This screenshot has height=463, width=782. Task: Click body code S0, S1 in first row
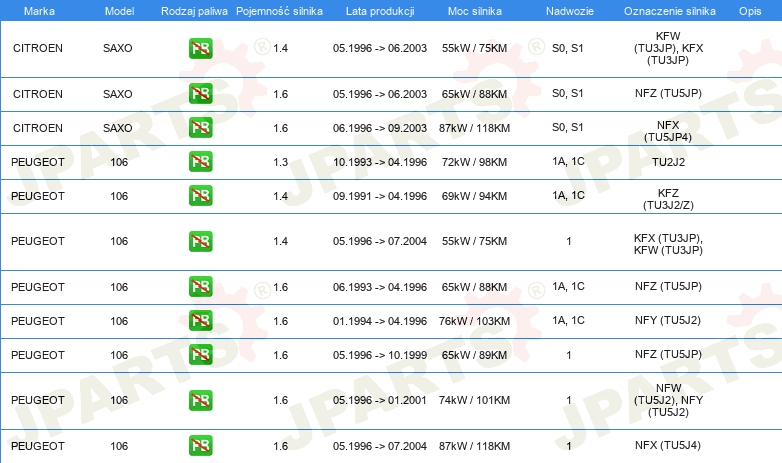[568, 48]
